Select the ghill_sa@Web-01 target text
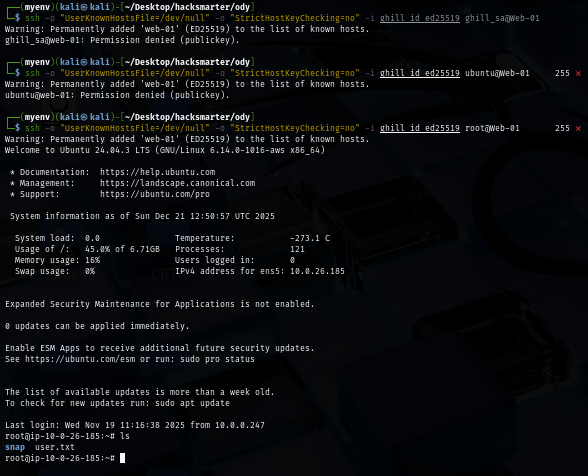The image size is (588, 476). pyautogui.click(x=502, y=18)
